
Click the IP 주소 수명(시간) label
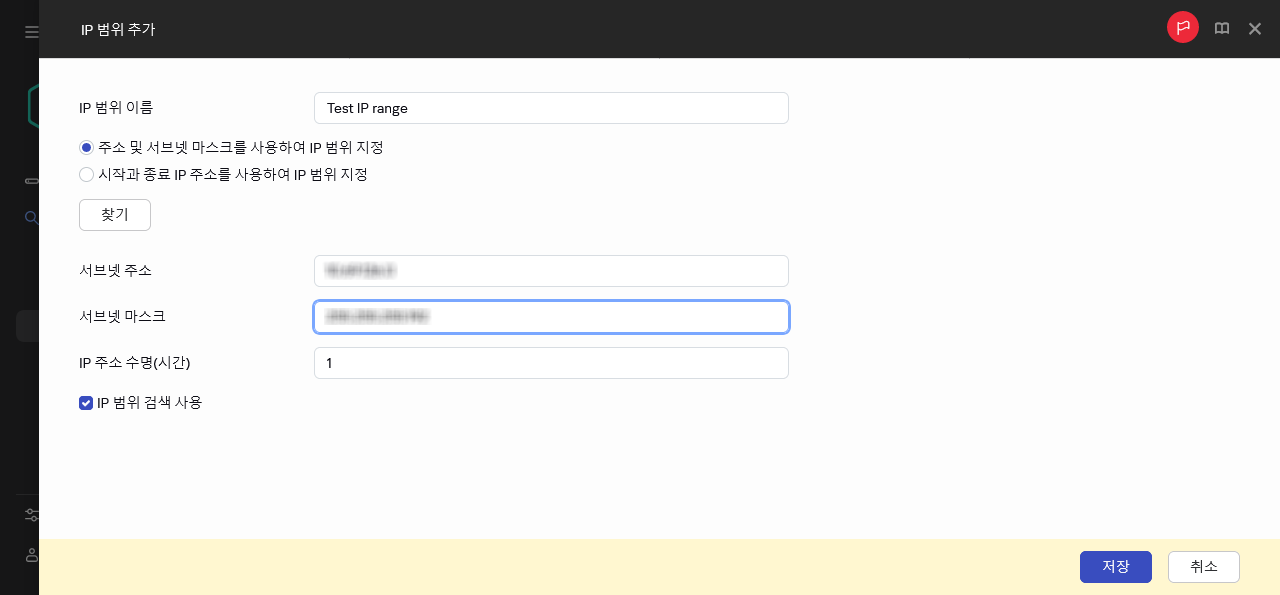(x=135, y=363)
